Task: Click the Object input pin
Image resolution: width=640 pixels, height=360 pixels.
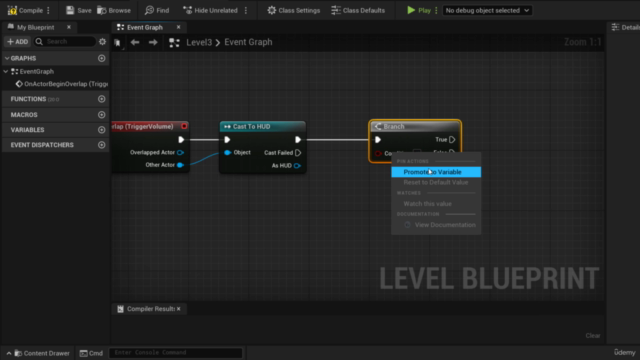Action: tap(227, 153)
